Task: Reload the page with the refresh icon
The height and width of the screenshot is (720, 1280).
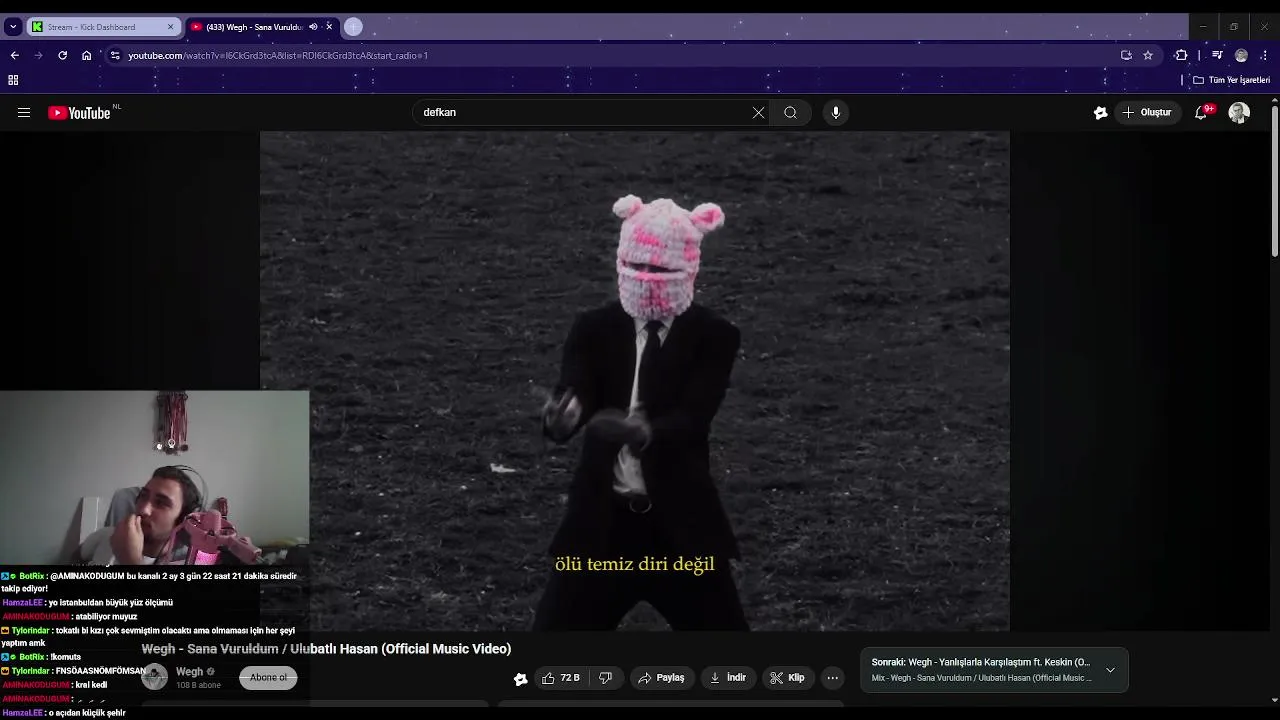Action: point(62,55)
